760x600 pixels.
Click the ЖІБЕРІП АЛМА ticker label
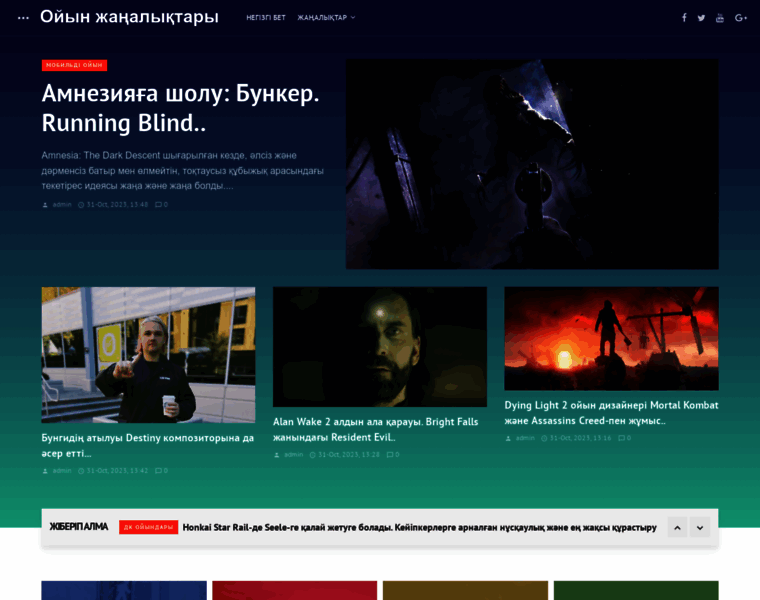(x=79, y=527)
